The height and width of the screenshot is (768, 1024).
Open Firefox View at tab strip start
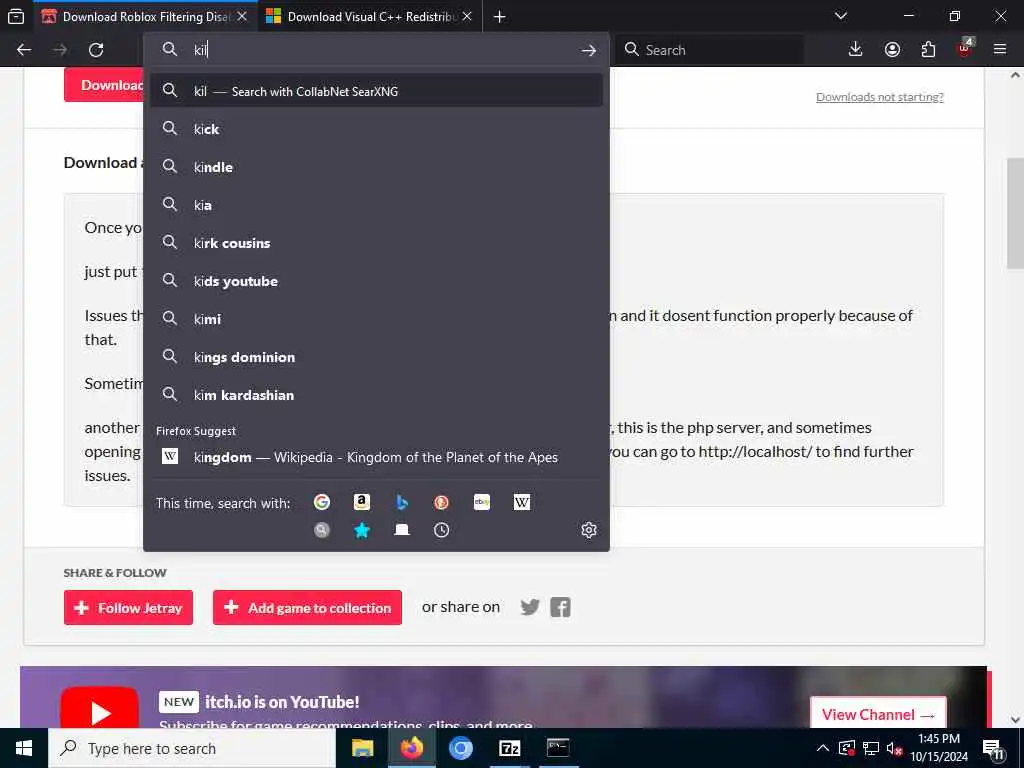(x=16, y=16)
